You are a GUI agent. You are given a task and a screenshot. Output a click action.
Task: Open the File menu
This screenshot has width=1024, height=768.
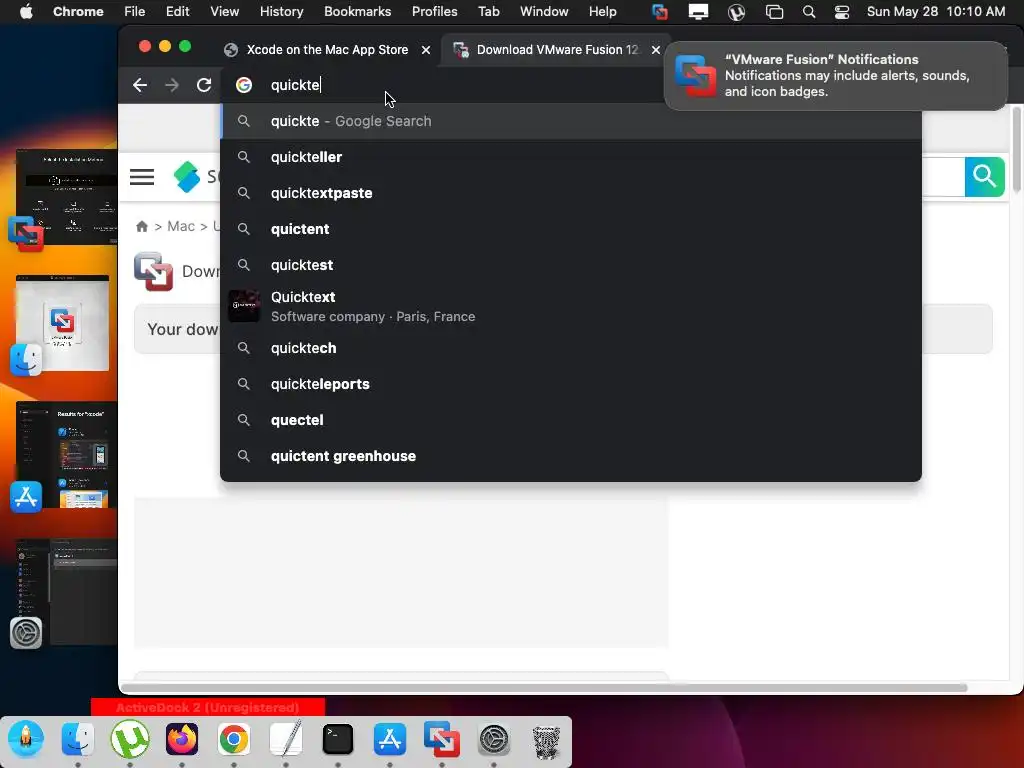click(135, 12)
